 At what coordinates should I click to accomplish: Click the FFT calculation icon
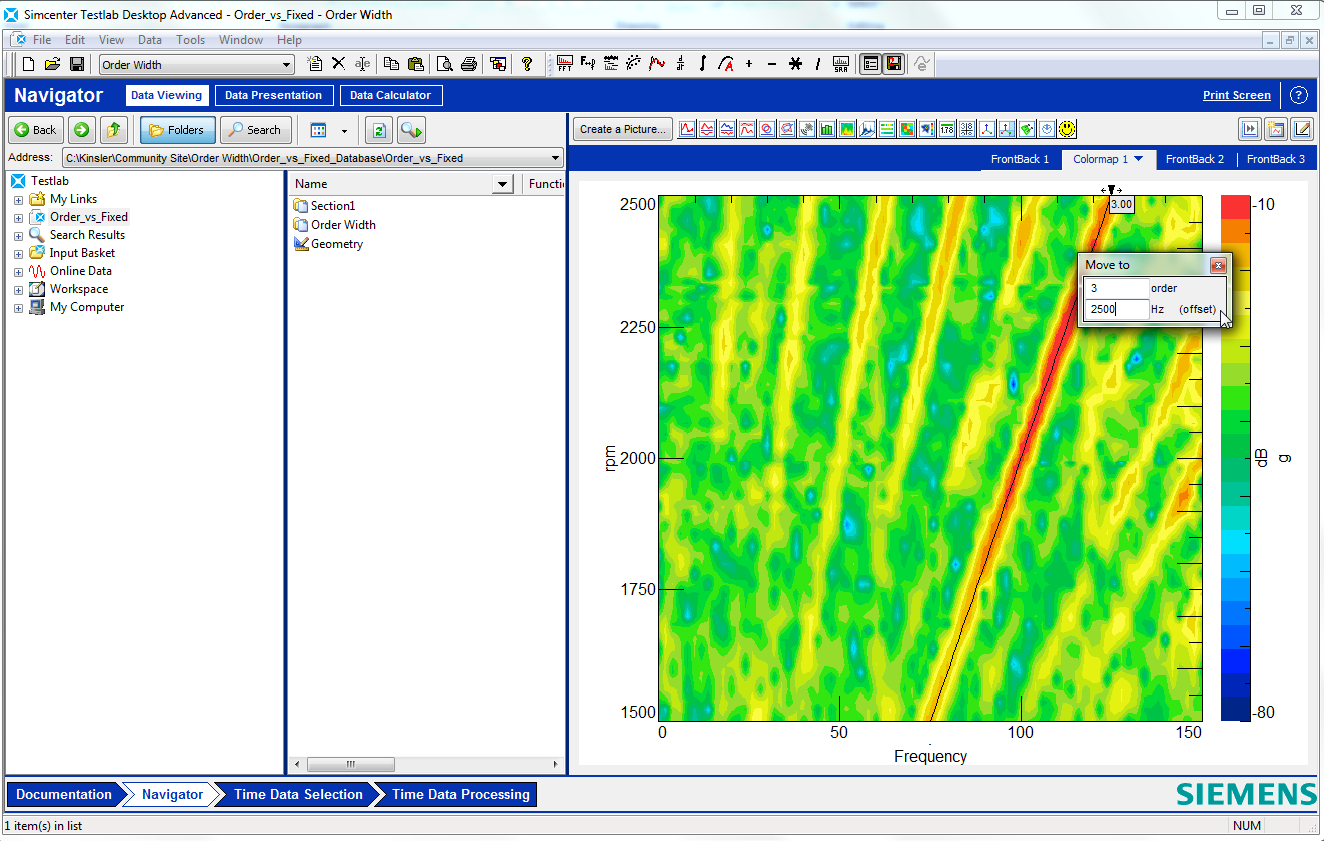pyautogui.click(x=565, y=63)
